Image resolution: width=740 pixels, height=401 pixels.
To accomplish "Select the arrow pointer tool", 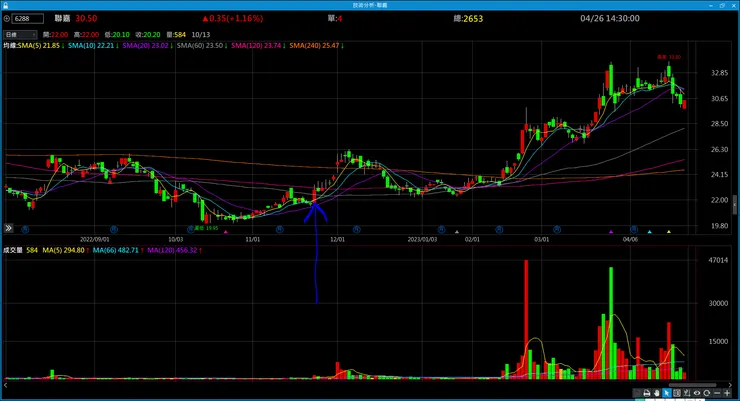I will pyautogui.click(x=666, y=393).
